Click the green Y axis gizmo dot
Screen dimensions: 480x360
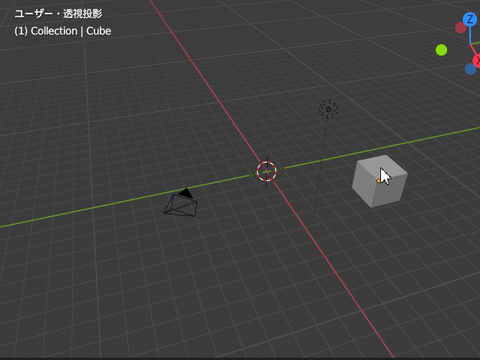coord(441,50)
